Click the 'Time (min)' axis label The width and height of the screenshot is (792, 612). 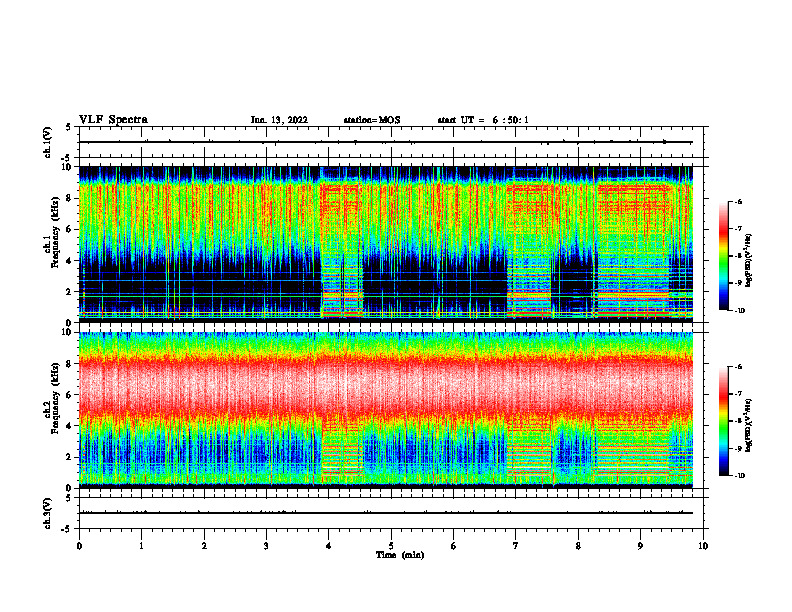click(x=400, y=555)
